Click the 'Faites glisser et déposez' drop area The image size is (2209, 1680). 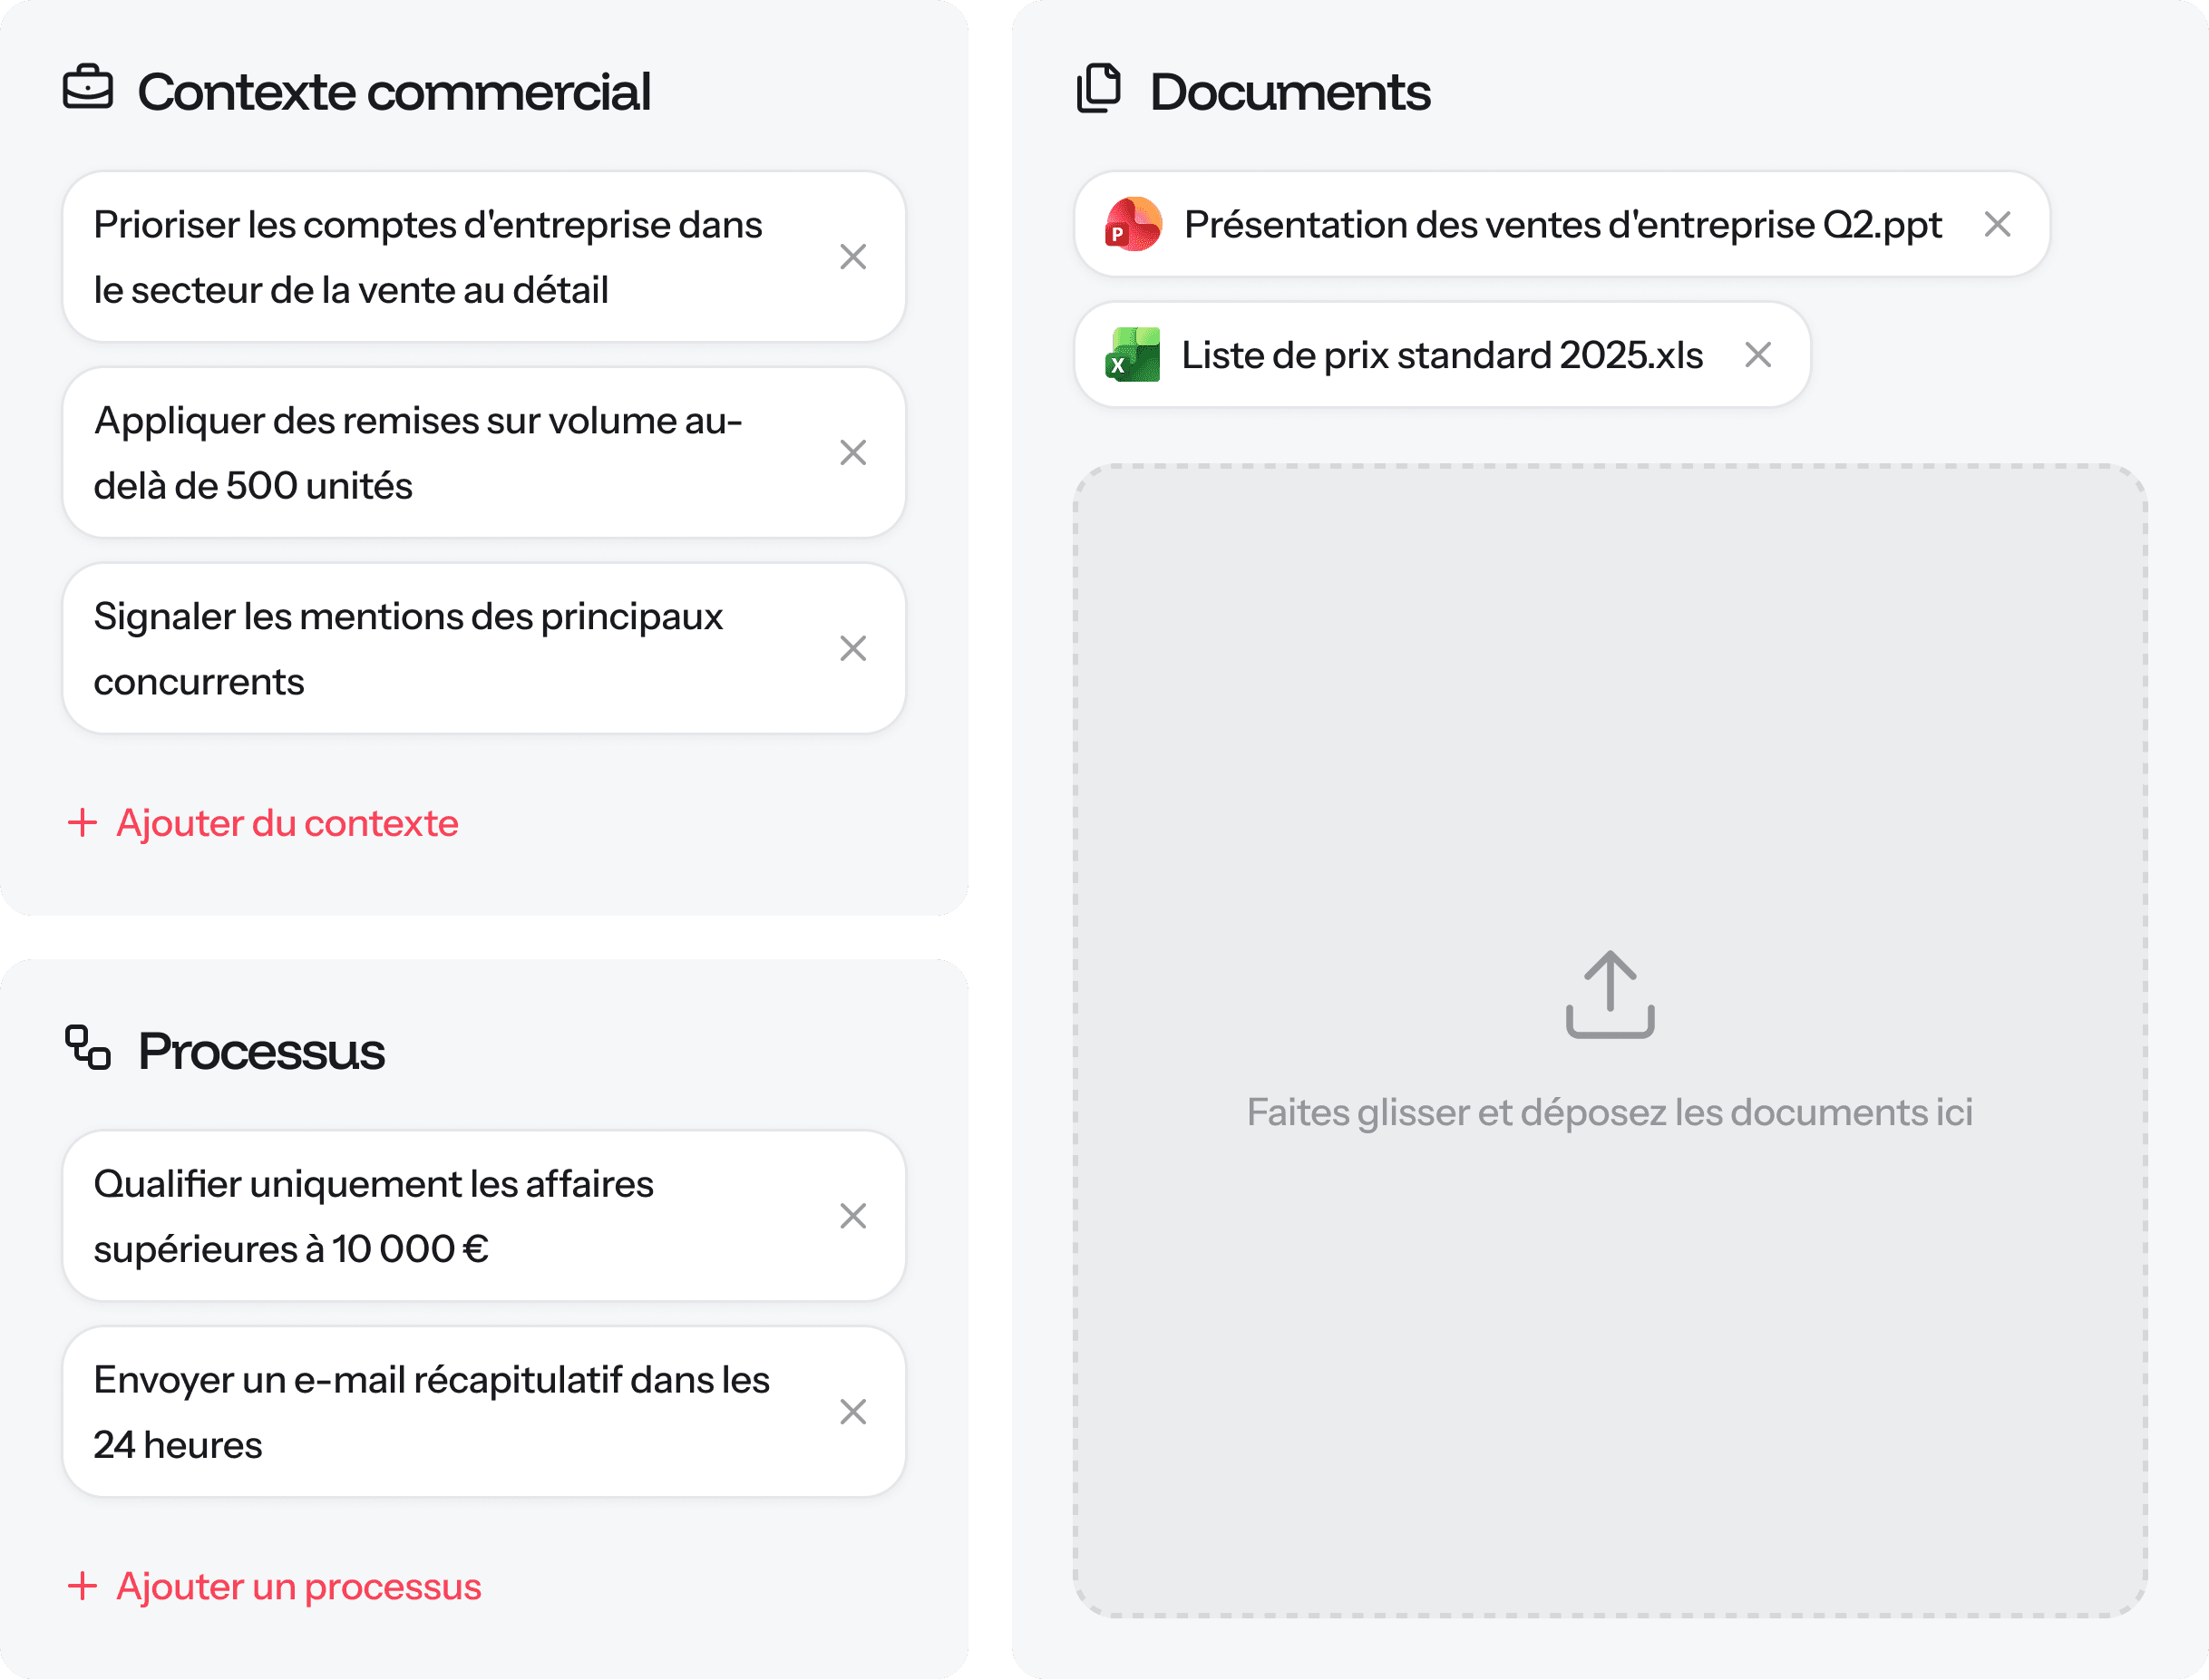[x=1609, y=1112]
